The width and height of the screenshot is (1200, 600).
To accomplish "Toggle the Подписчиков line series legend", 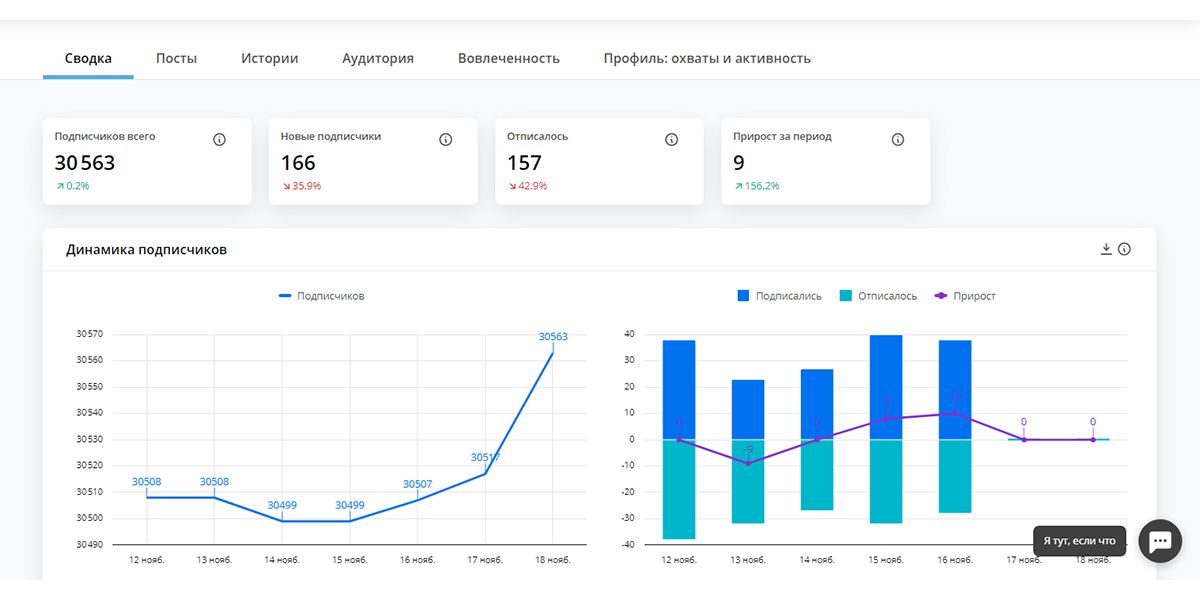I will coord(322,296).
